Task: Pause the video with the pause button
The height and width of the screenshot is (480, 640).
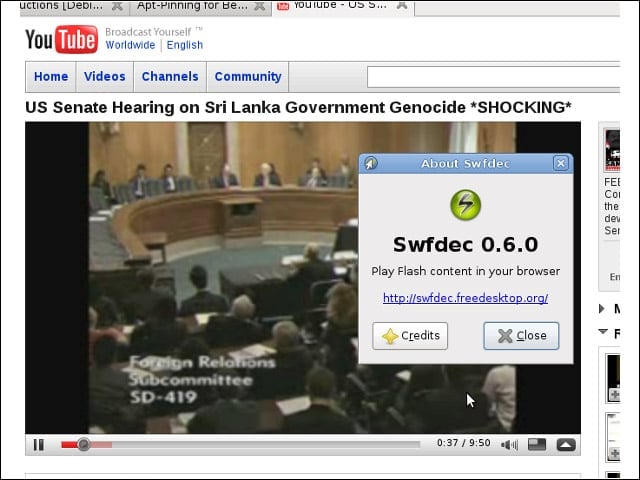Action: pyautogui.click(x=39, y=444)
